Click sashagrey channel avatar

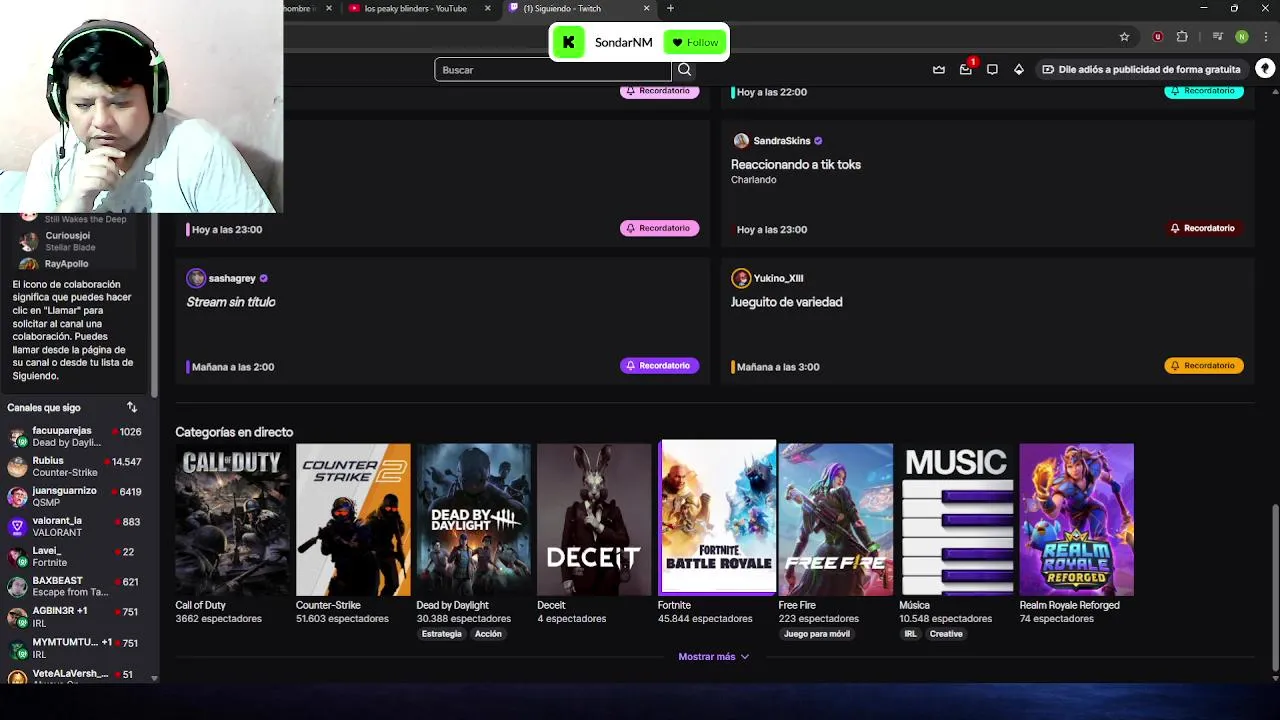coord(196,278)
